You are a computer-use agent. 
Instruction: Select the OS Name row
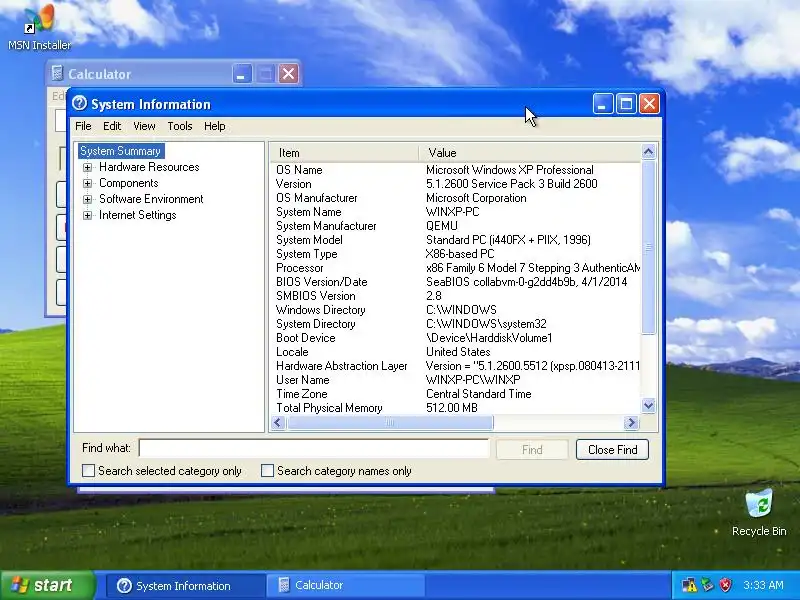pos(455,170)
